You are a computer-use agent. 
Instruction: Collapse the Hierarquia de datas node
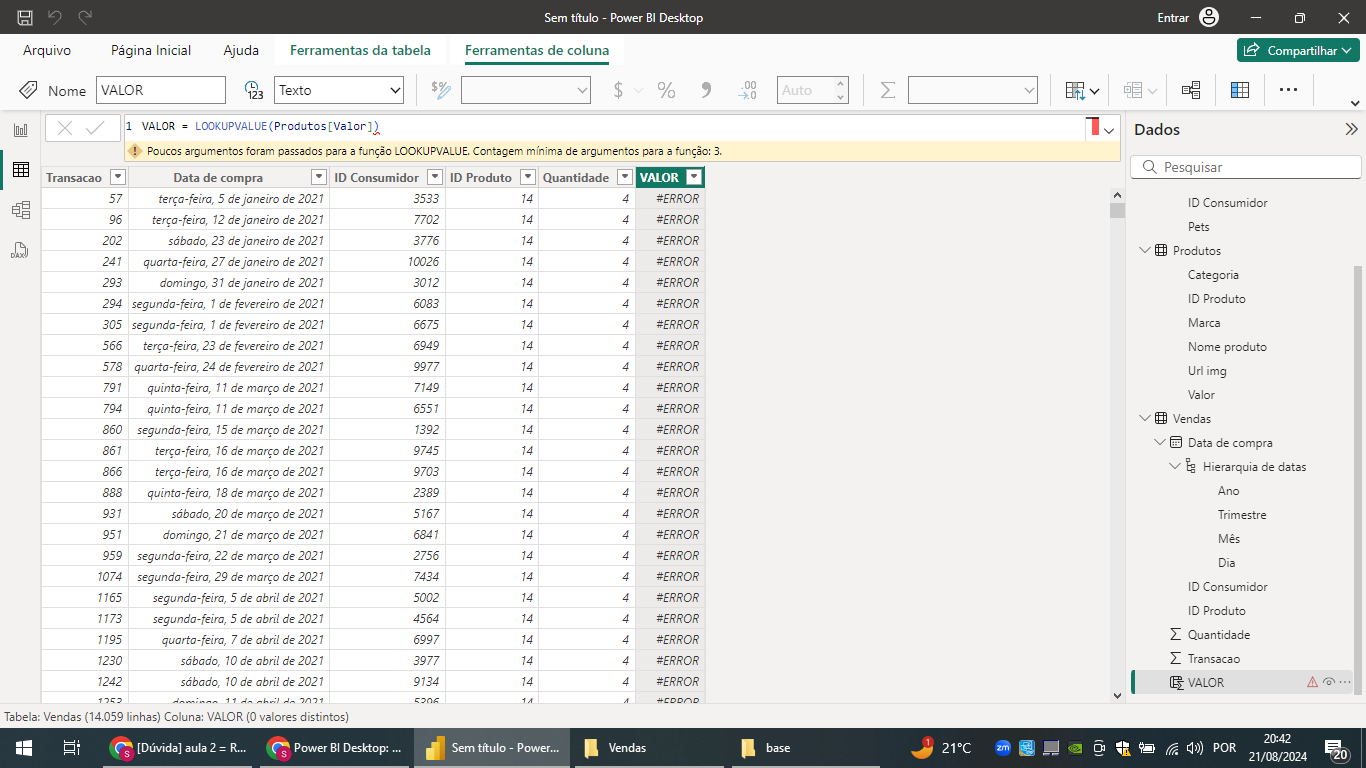1175,466
